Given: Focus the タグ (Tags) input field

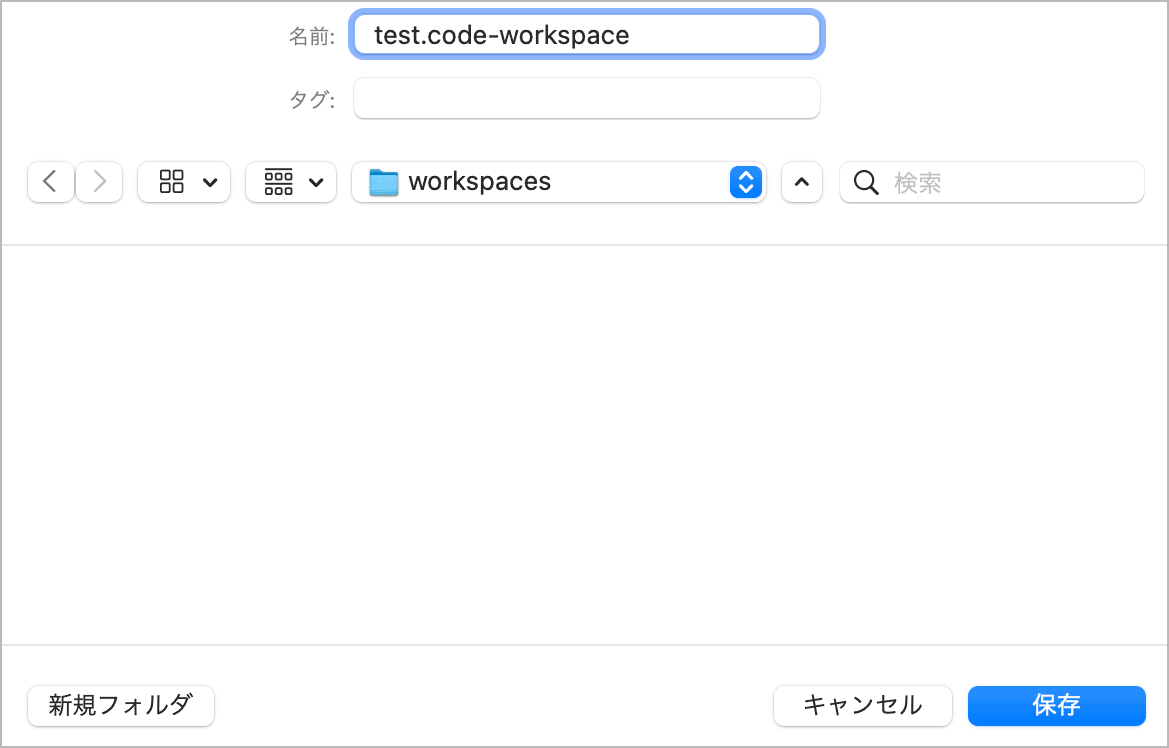Looking at the screenshot, I should (586, 98).
